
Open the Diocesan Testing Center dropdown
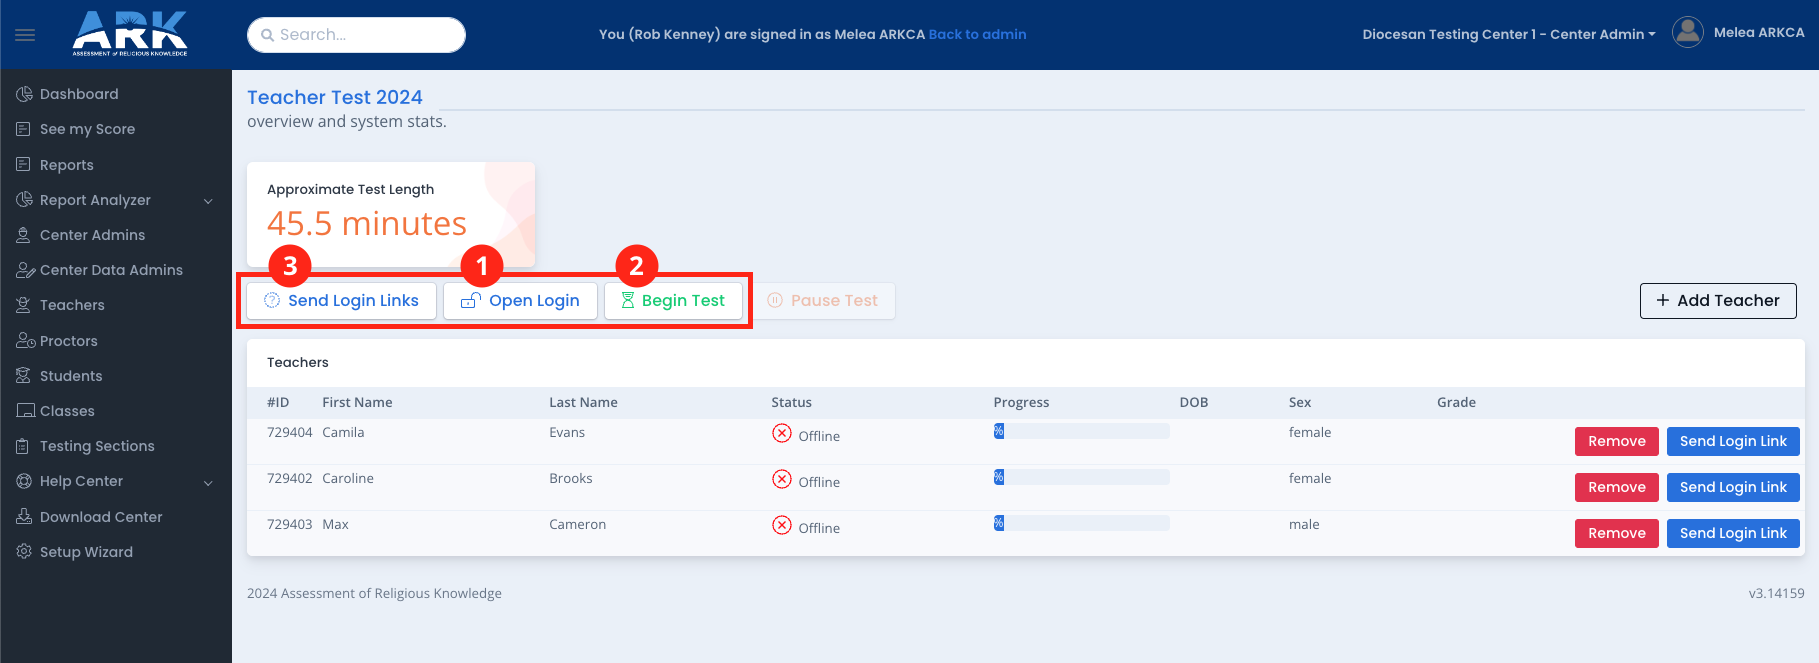point(1508,34)
